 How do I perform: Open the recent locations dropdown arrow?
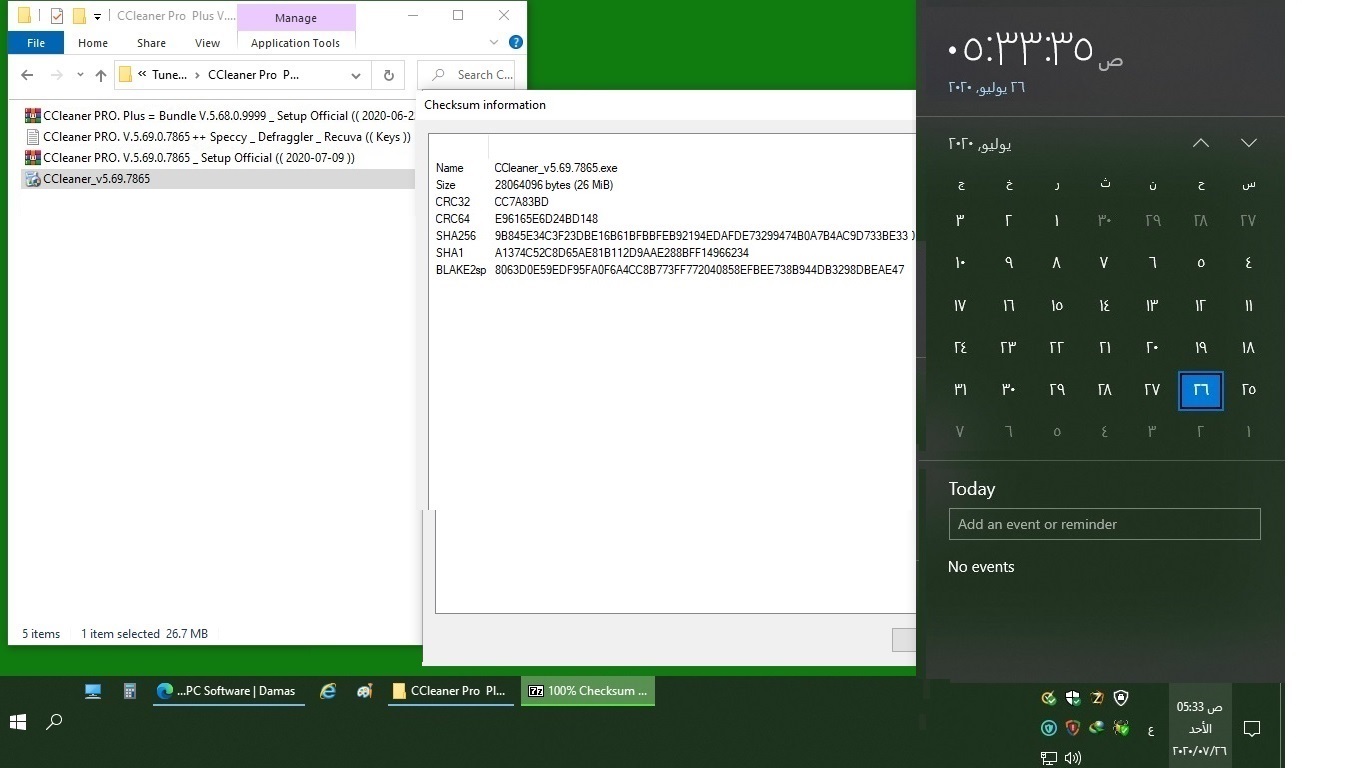pyautogui.click(x=80, y=75)
